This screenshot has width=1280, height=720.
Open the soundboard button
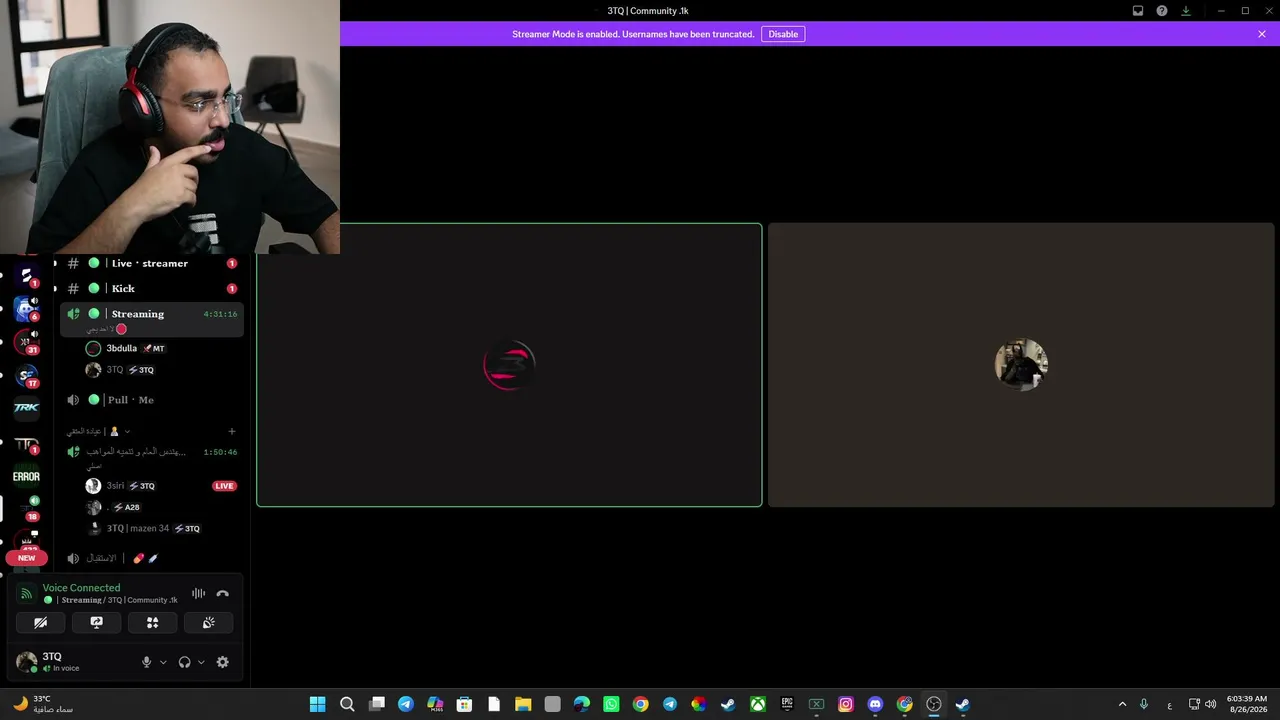(209, 622)
